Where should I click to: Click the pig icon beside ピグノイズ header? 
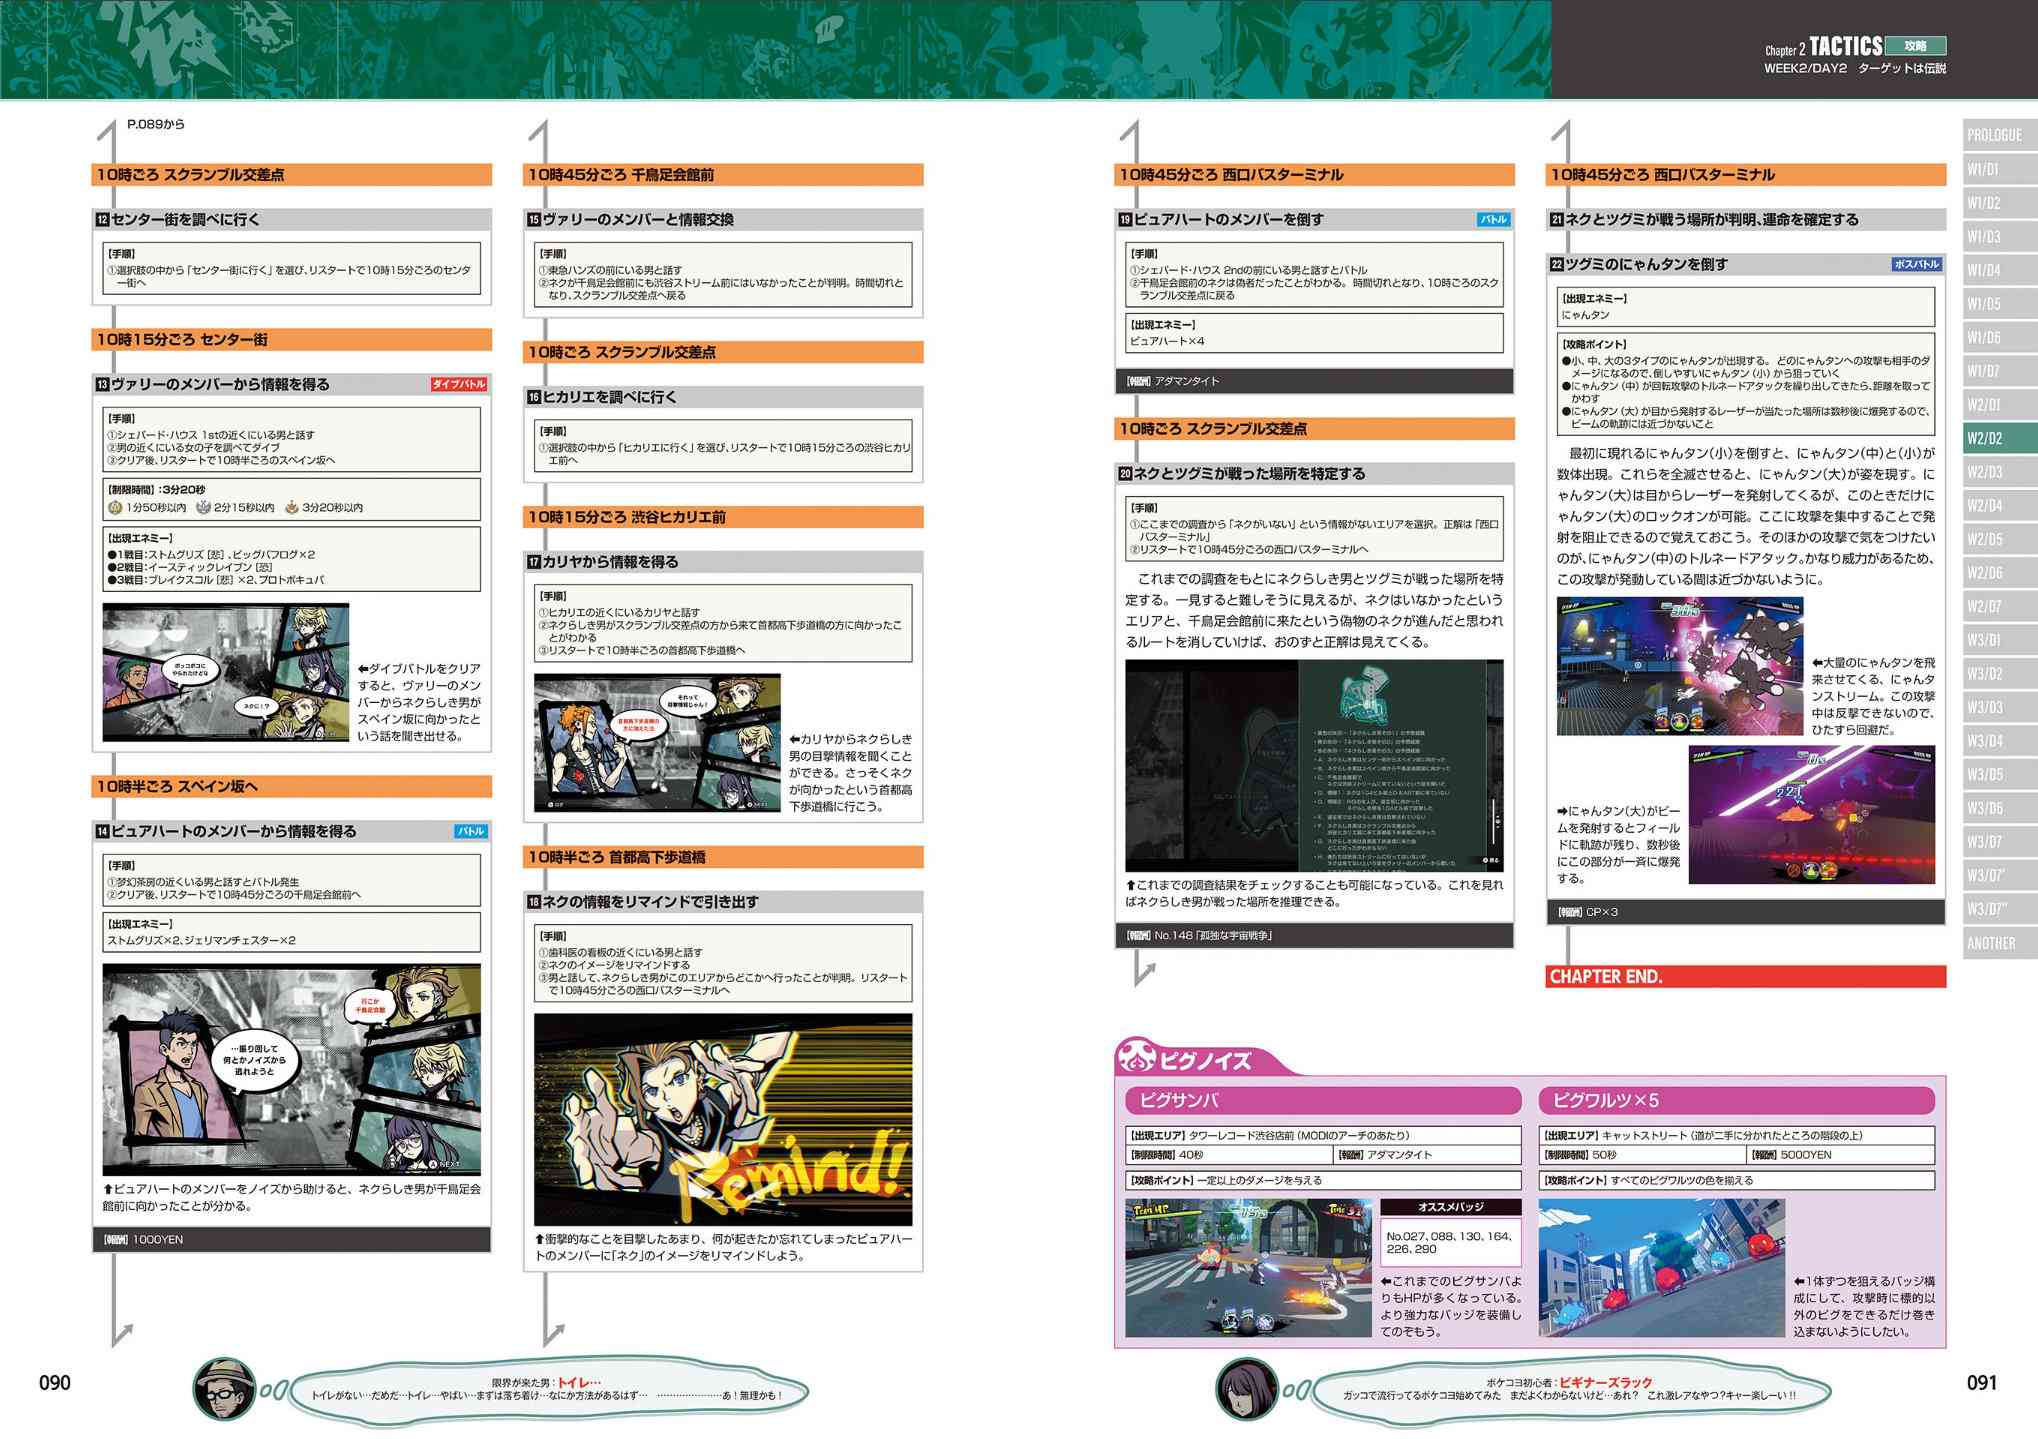pos(1138,1057)
